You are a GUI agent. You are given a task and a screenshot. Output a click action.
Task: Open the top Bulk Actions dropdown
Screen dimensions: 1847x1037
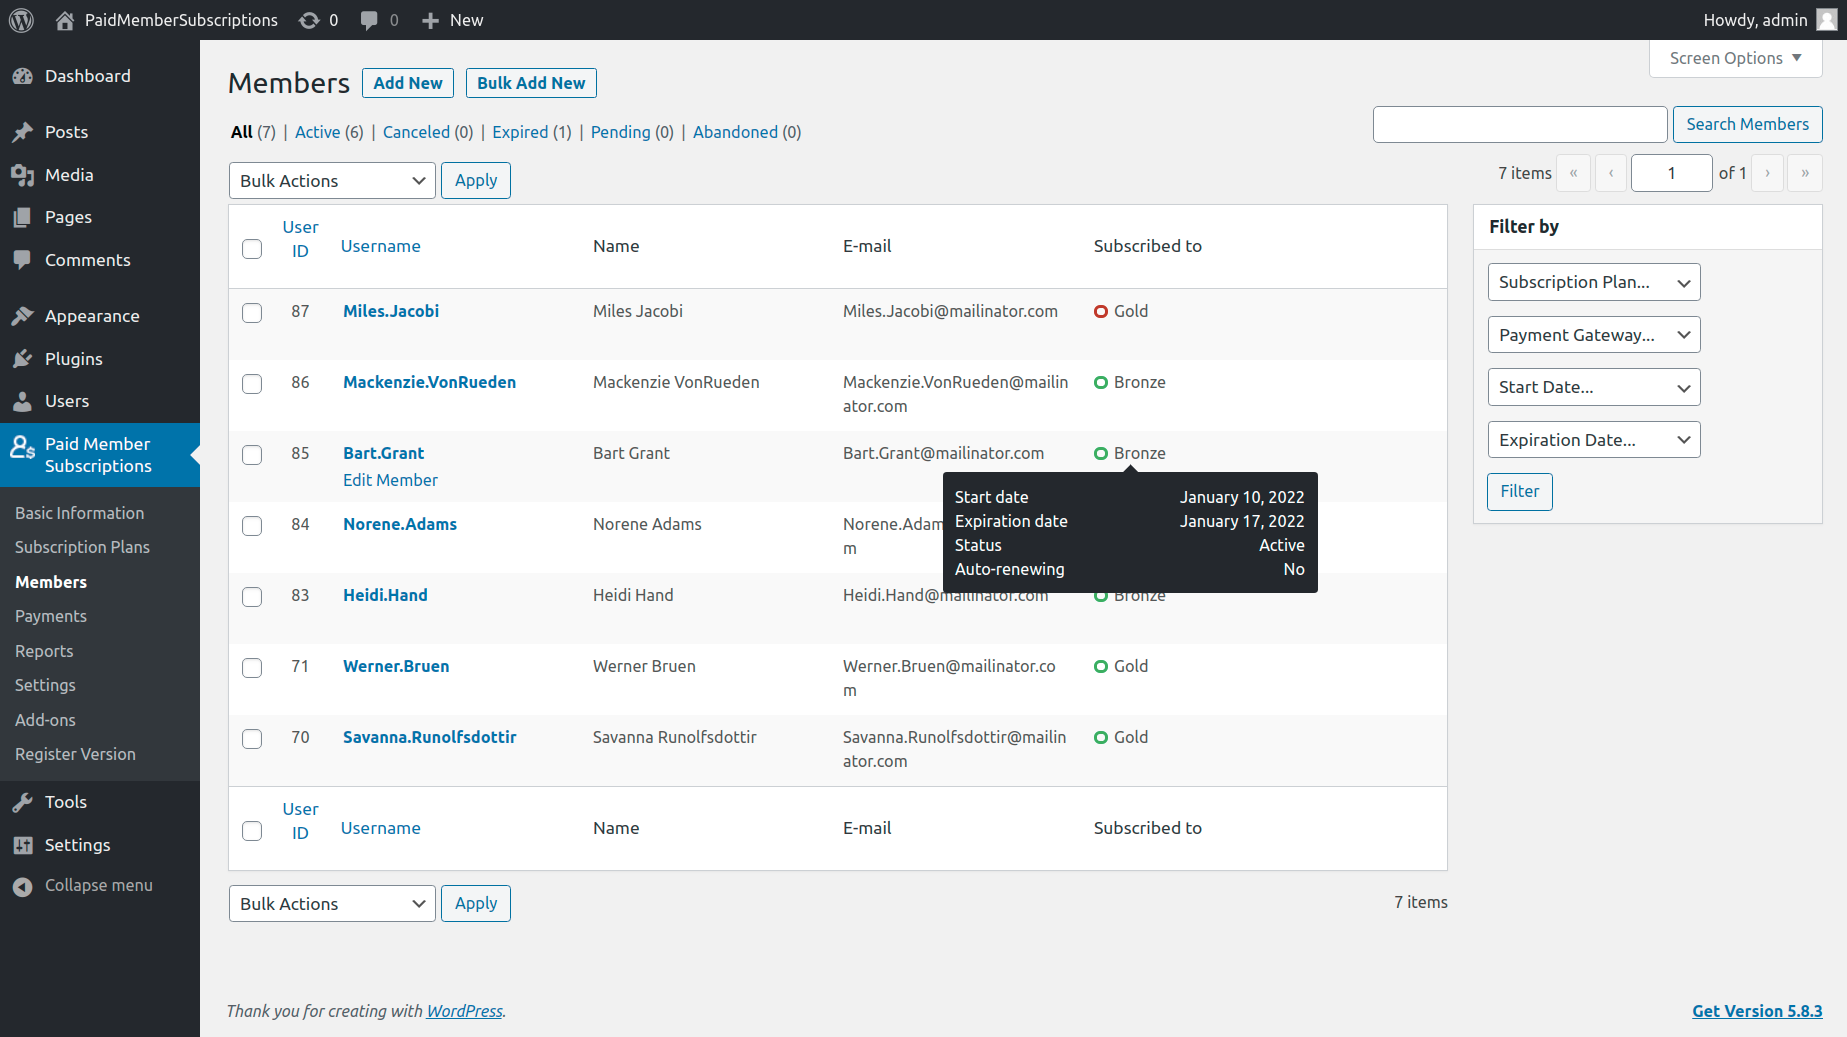tap(332, 181)
